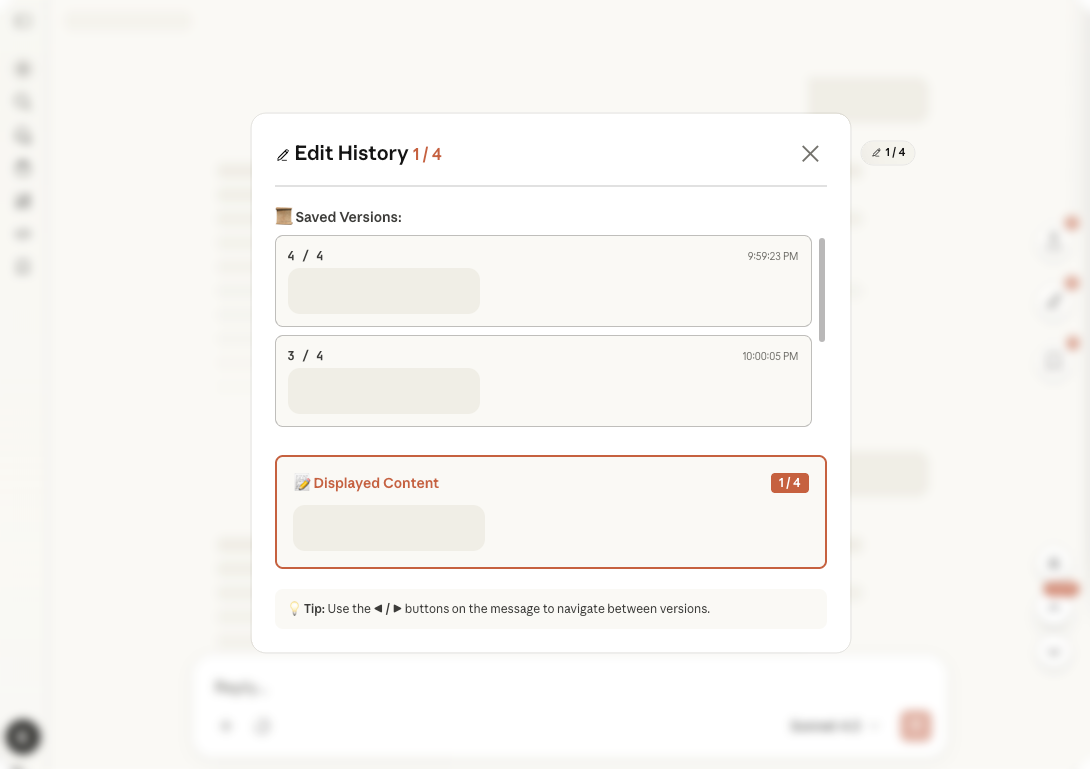This screenshot has height=769, width=1090.
Task: Click the Displayed Content preview block
Action: coord(389,528)
